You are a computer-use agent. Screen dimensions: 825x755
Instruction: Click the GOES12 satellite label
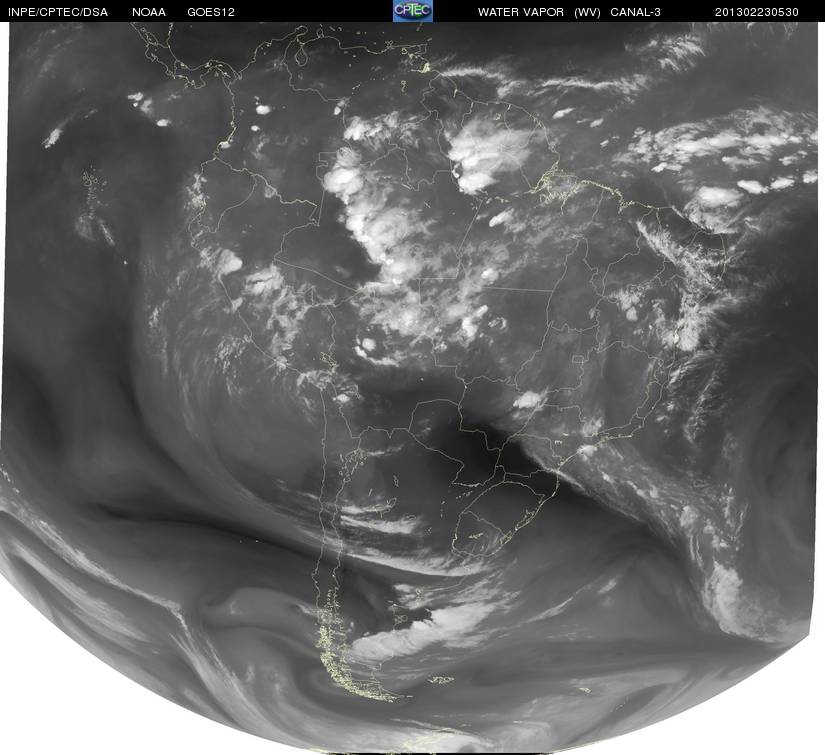click(x=211, y=12)
